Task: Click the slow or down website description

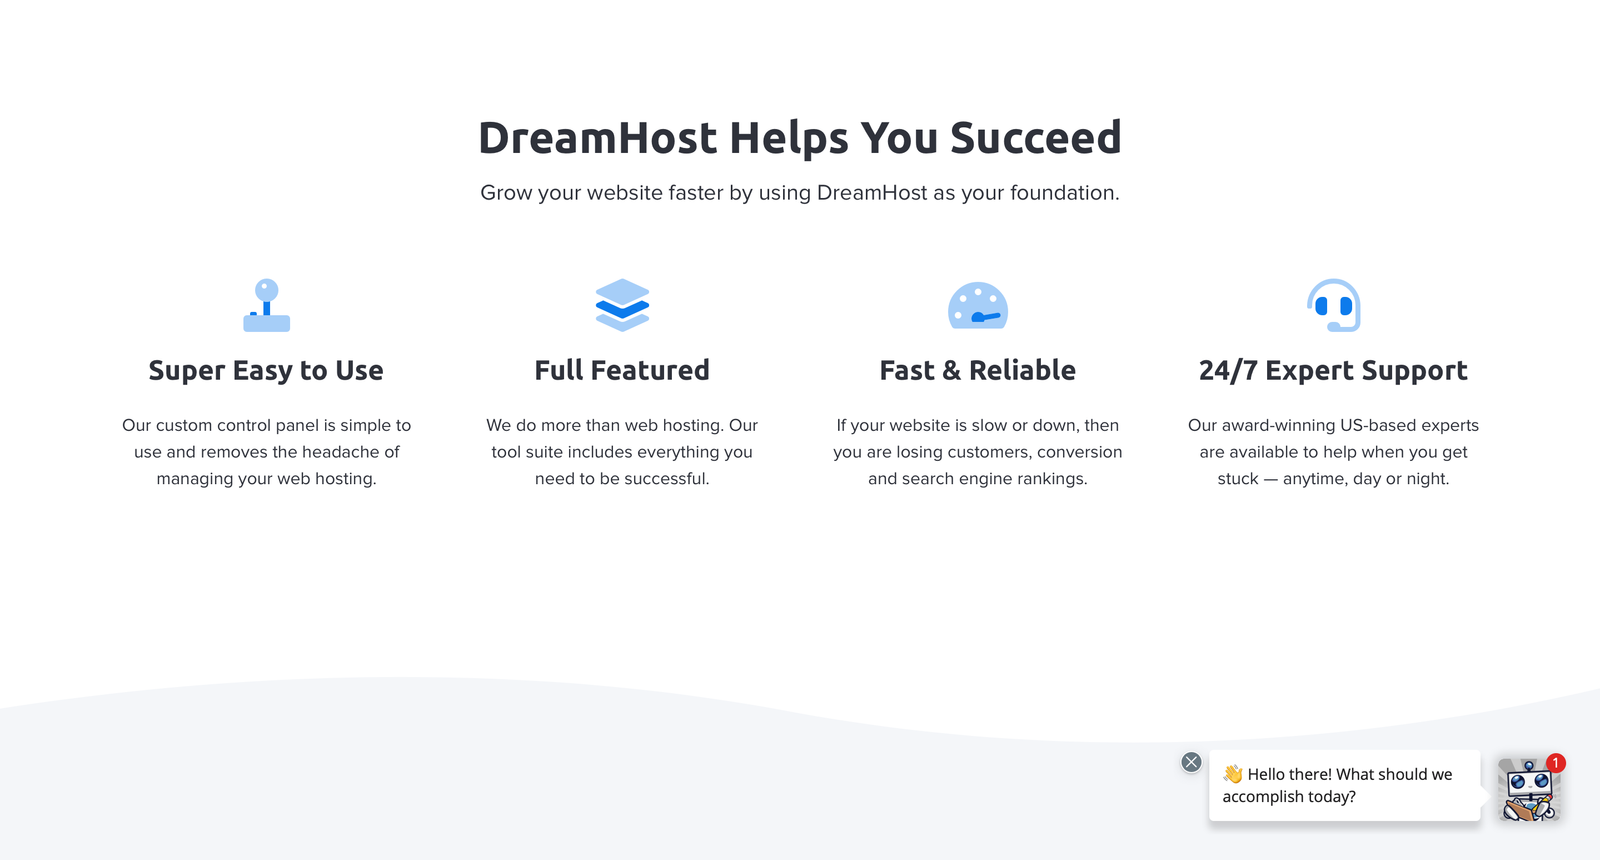Action: coord(978,452)
